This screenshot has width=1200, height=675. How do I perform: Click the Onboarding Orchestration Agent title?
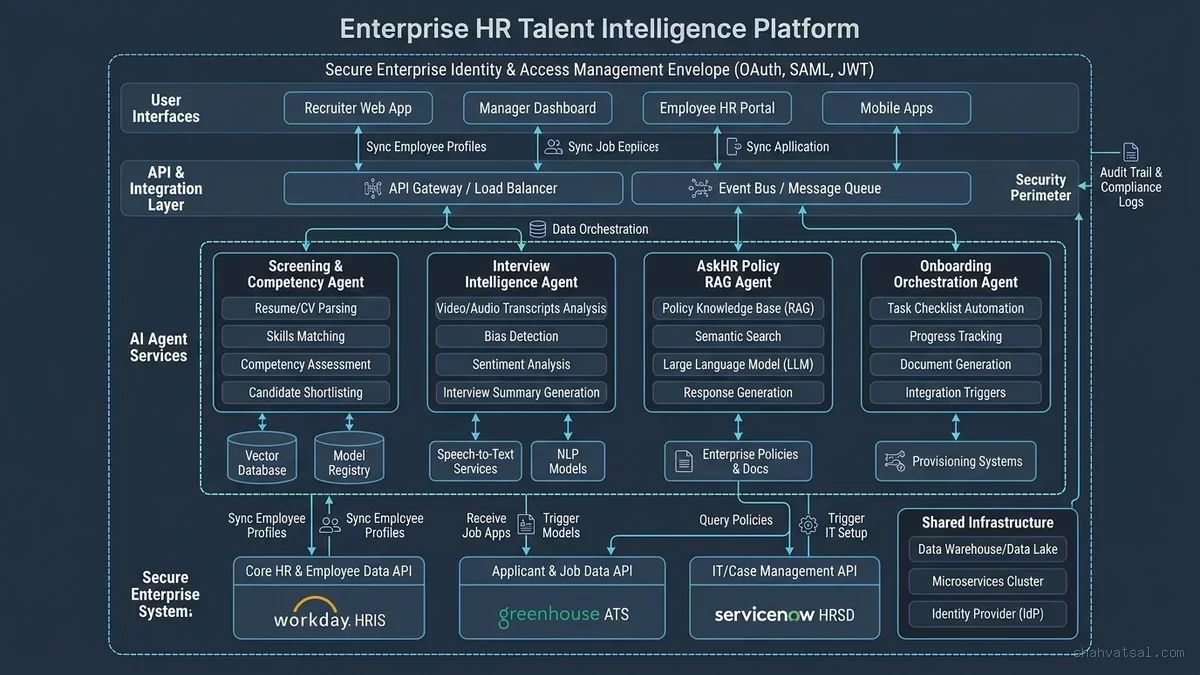click(955, 274)
